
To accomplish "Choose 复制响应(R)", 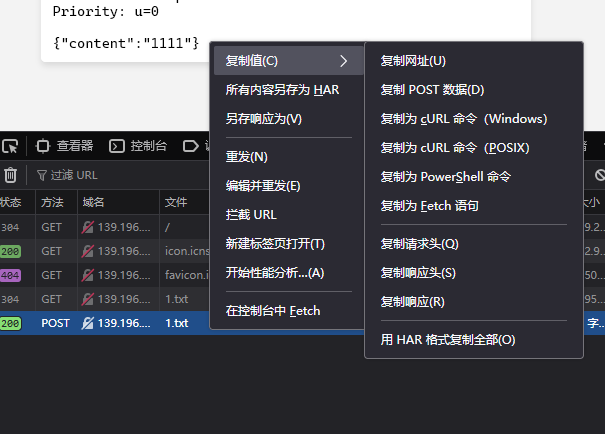I will (x=474, y=302).
